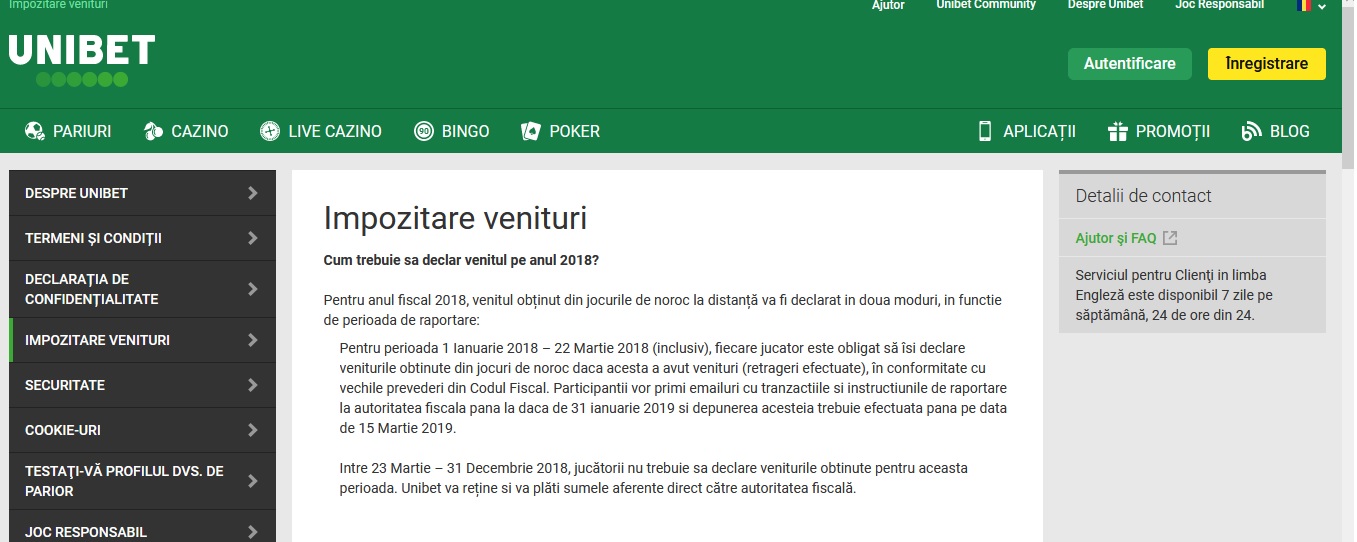Click the cherries Cazino icon
Viewport: 1357px width, 542px height.
(153, 131)
